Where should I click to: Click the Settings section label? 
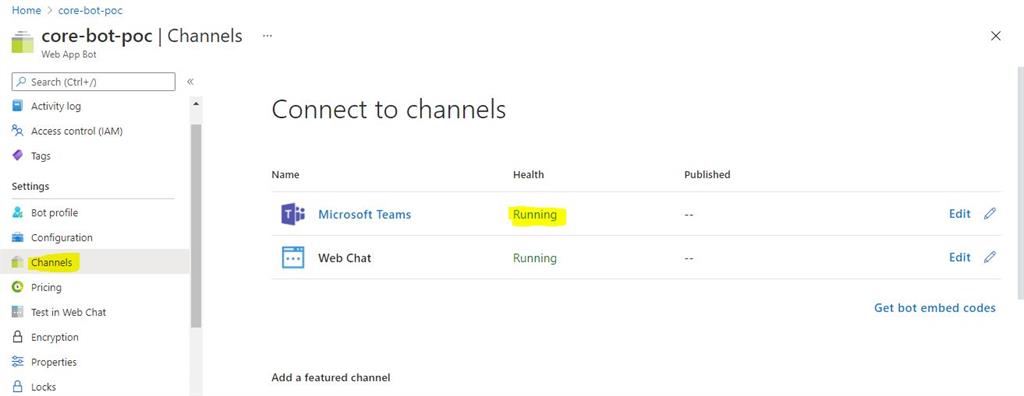coord(30,186)
